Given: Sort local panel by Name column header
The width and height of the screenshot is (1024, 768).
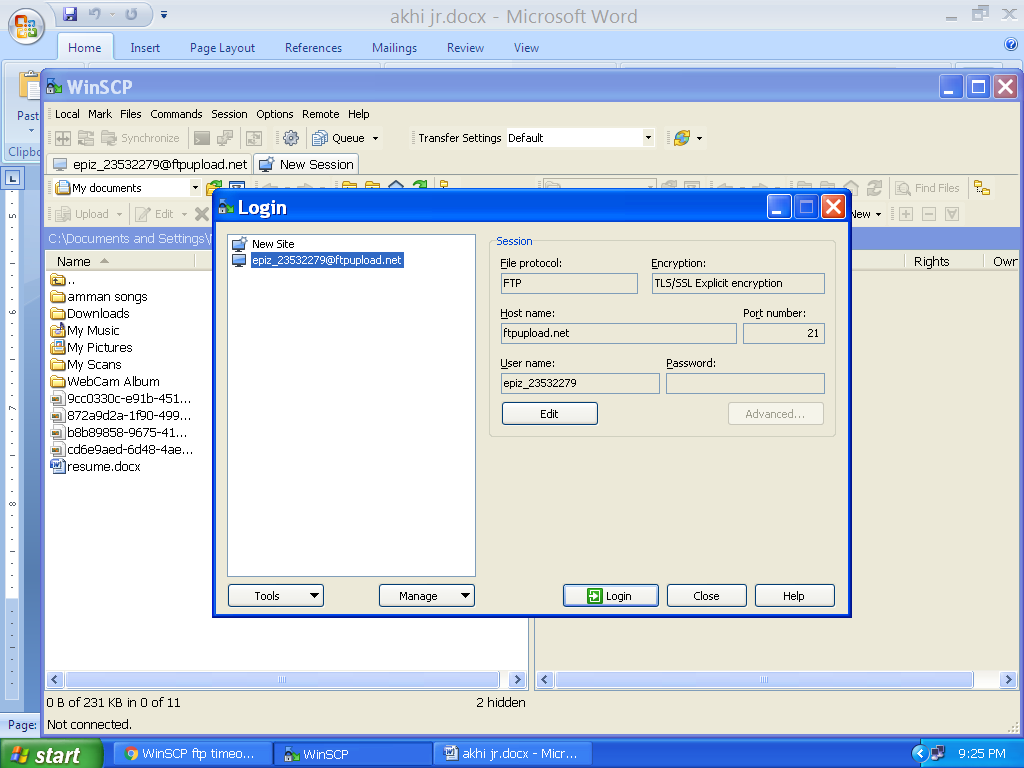Looking at the screenshot, I should (x=120, y=261).
